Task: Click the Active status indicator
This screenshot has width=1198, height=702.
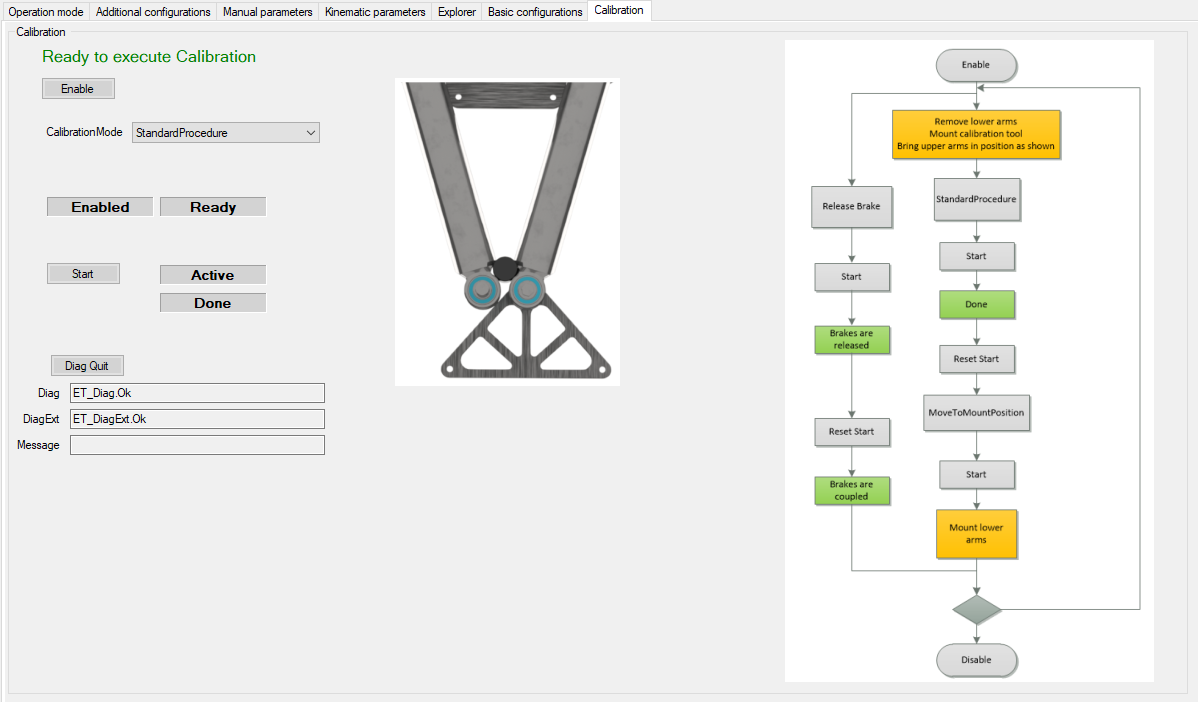Action: click(x=213, y=275)
